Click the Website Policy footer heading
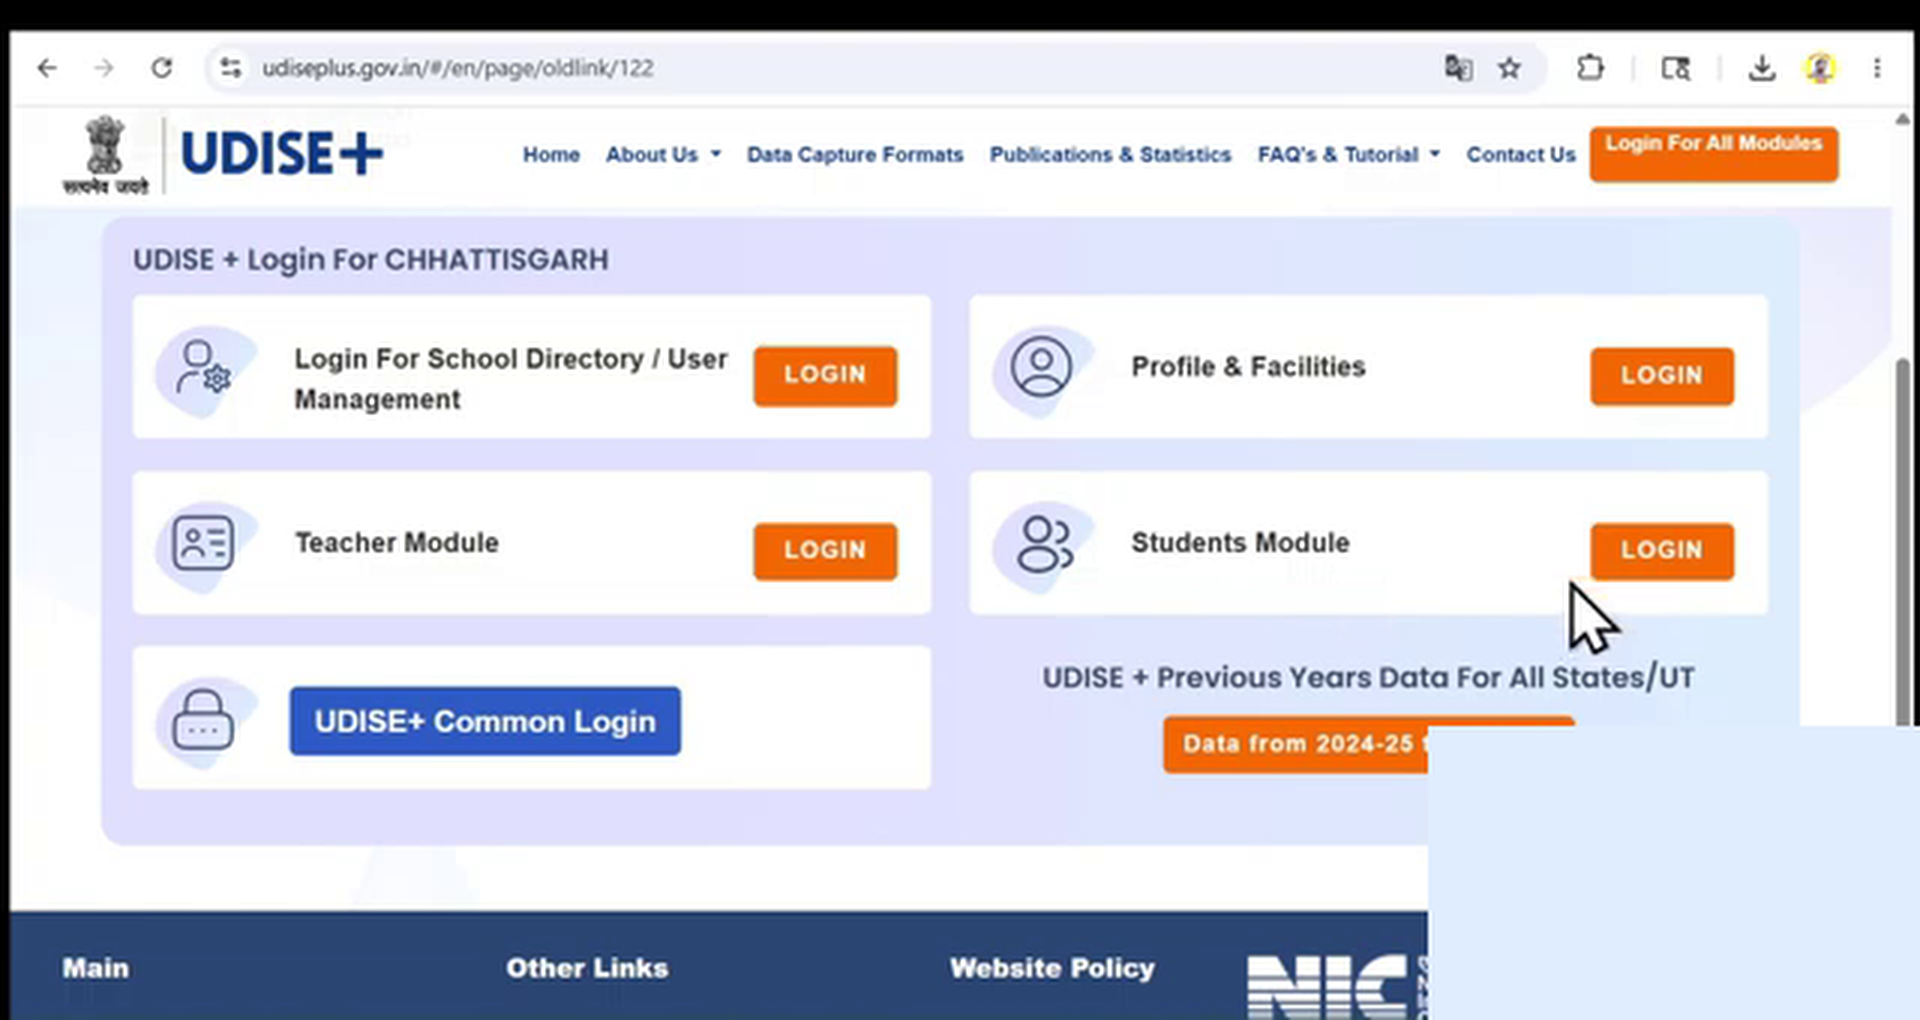Screen dimensions: 1920x1020 pyautogui.click(x=1052, y=968)
